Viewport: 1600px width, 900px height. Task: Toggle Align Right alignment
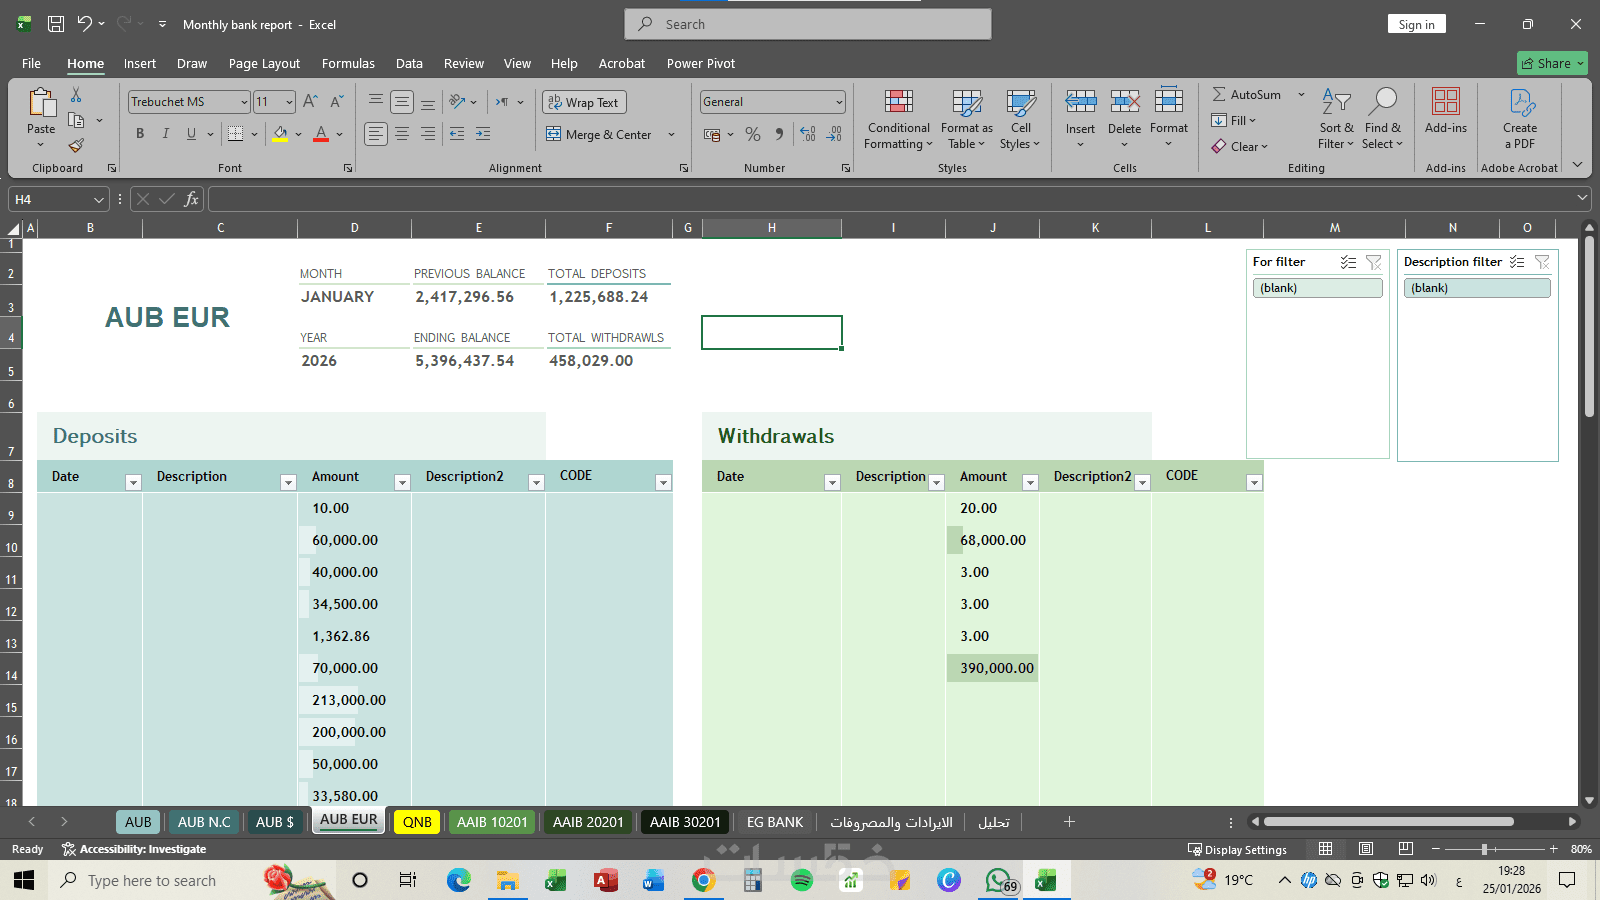(x=428, y=134)
